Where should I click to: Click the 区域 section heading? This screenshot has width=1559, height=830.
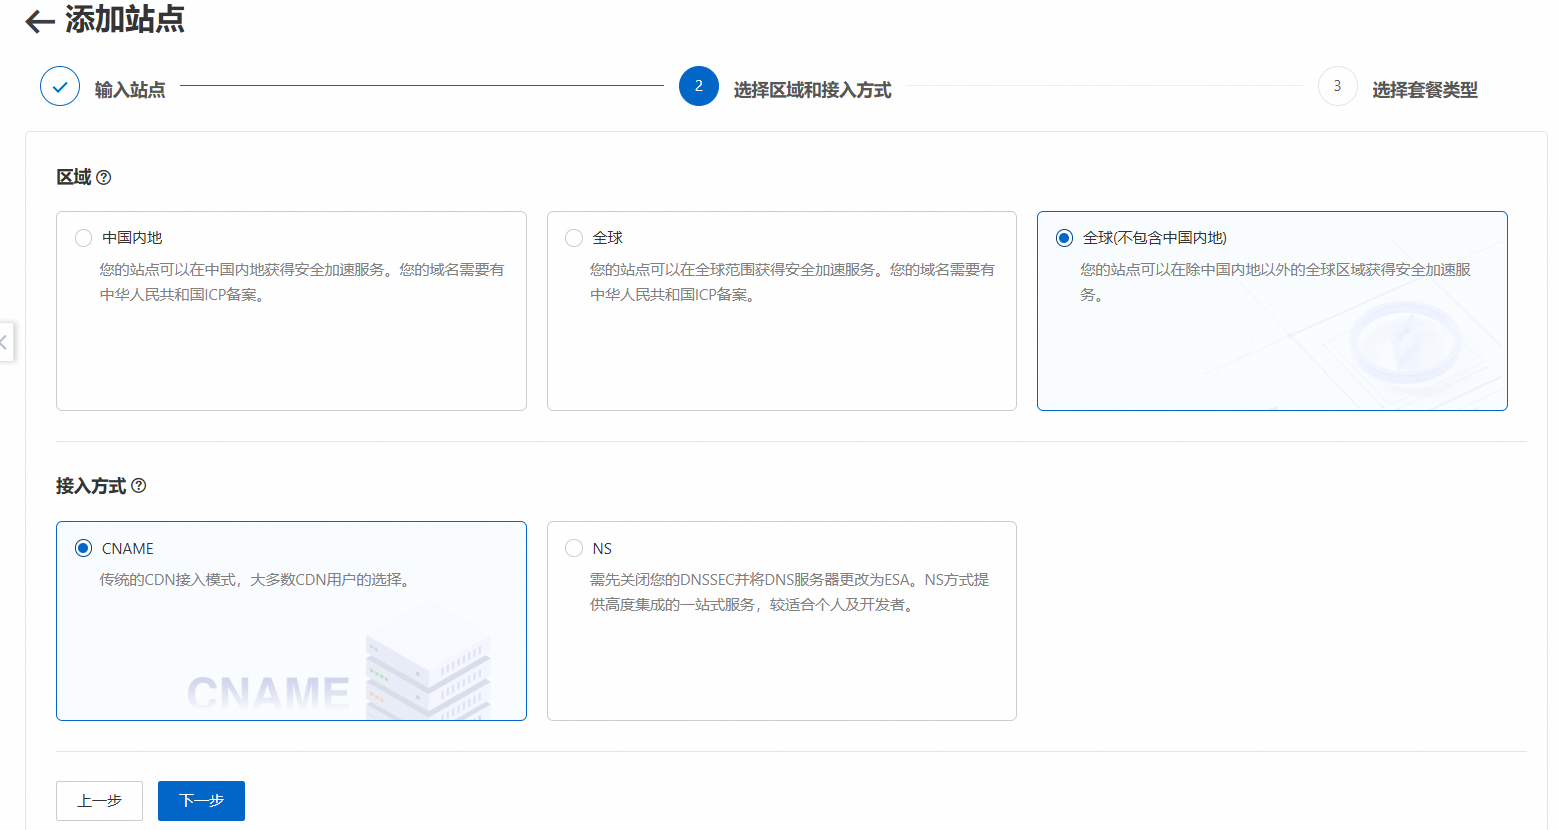tap(74, 178)
